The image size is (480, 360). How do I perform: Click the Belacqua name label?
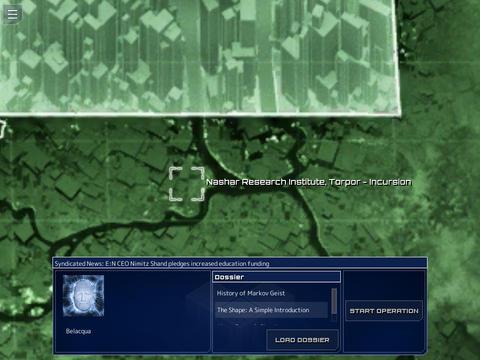pos(78,331)
